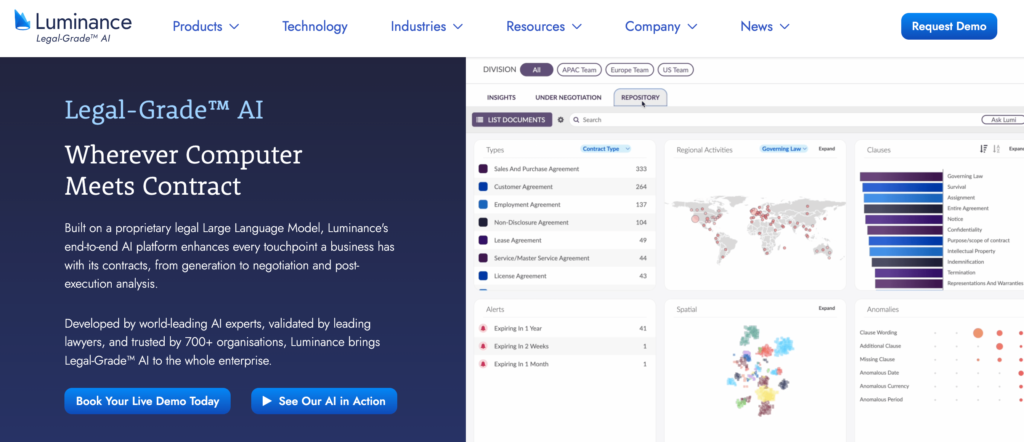Screen dimensions: 1024x442
Task: Click the Sales And Purchase Agreement color swatch
Action: click(484, 169)
